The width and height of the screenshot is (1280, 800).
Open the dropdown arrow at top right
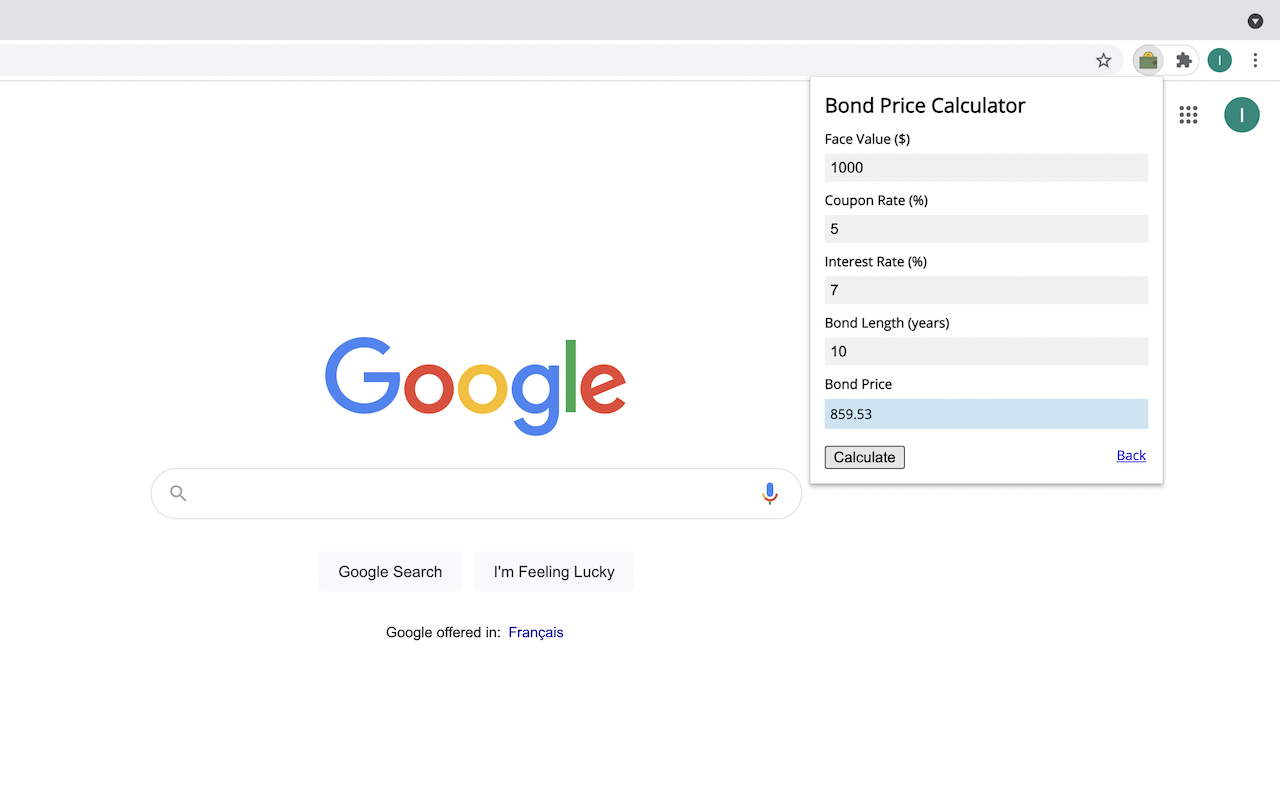pyautogui.click(x=1255, y=21)
